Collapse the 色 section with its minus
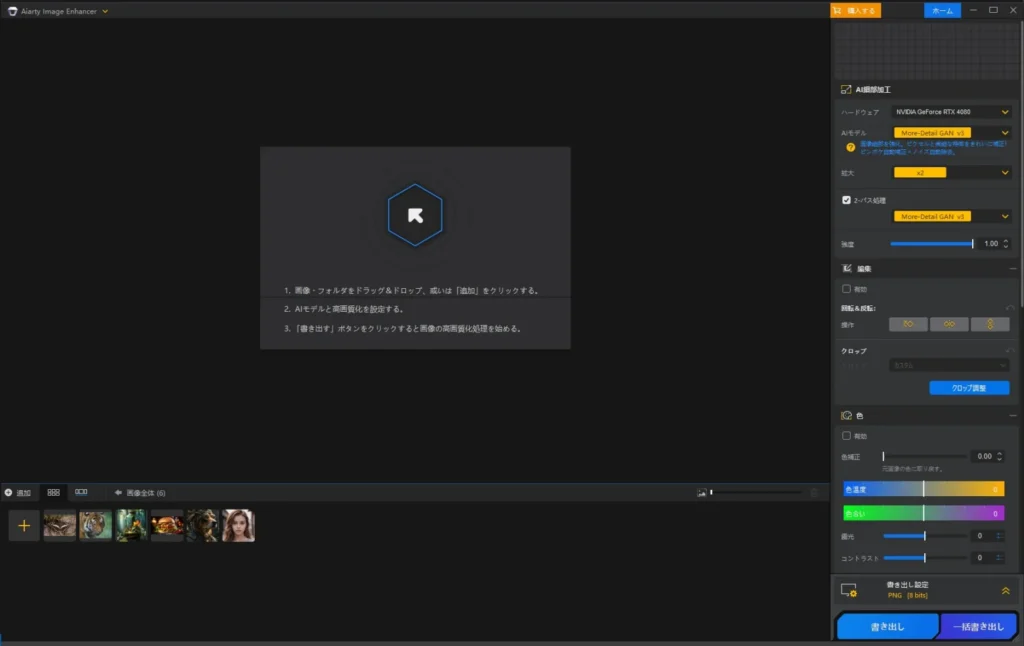The height and width of the screenshot is (646, 1024). [1012, 415]
